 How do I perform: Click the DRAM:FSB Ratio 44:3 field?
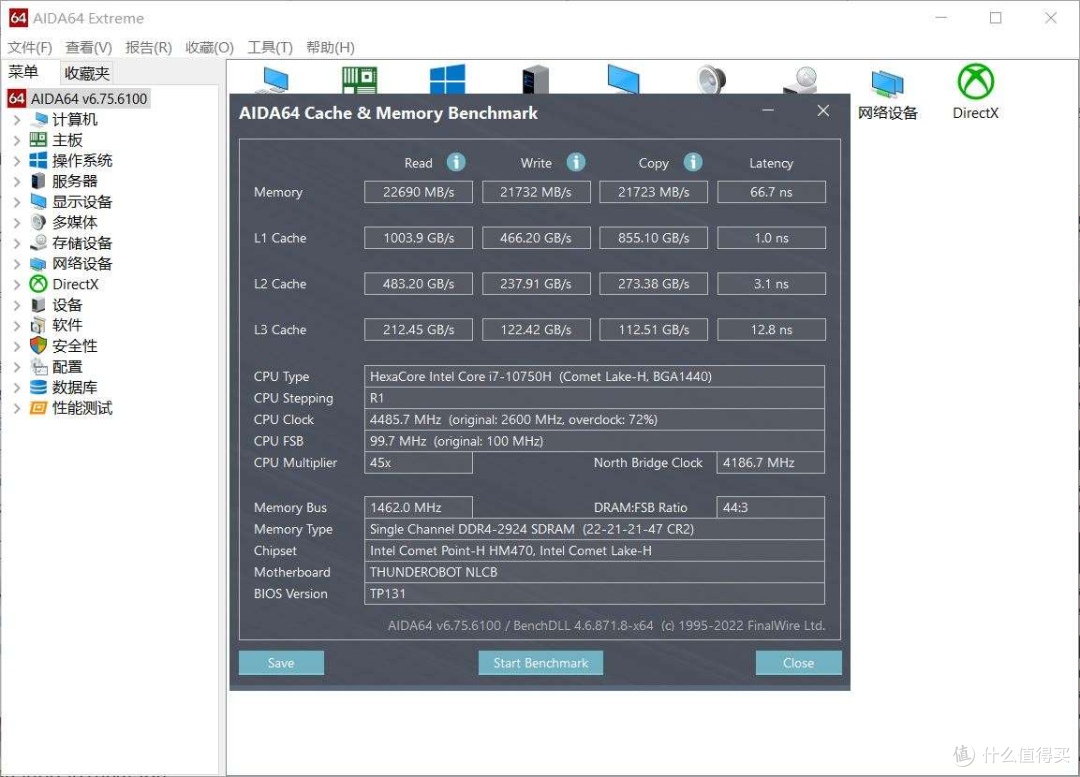click(x=771, y=507)
